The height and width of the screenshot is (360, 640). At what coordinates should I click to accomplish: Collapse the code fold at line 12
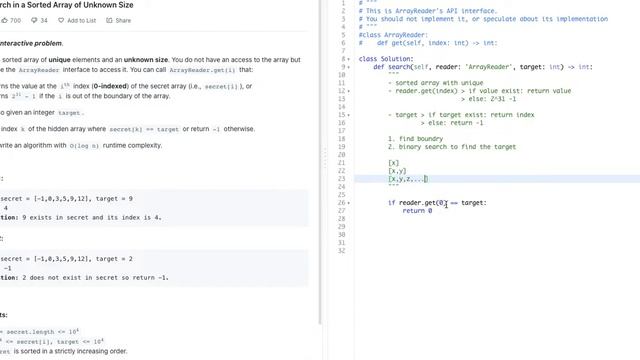pyautogui.click(x=349, y=91)
